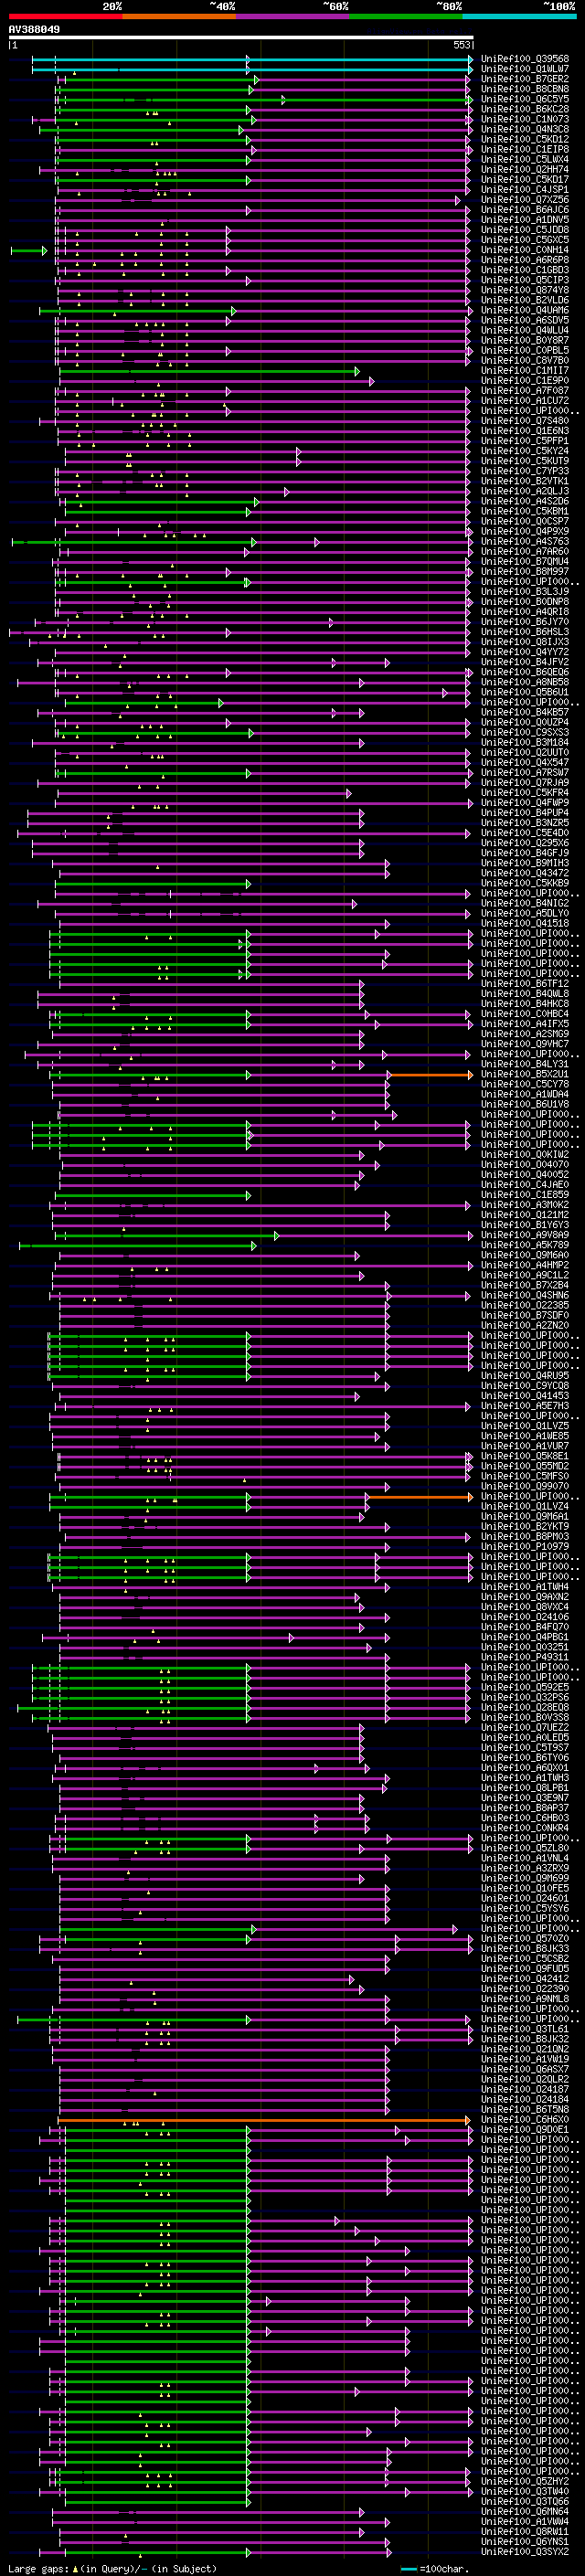The width and height of the screenshot is (585, 2576).
Task: Click the UniRef100_Q4N3C8 hit label
Action: (x=524, y=129)
